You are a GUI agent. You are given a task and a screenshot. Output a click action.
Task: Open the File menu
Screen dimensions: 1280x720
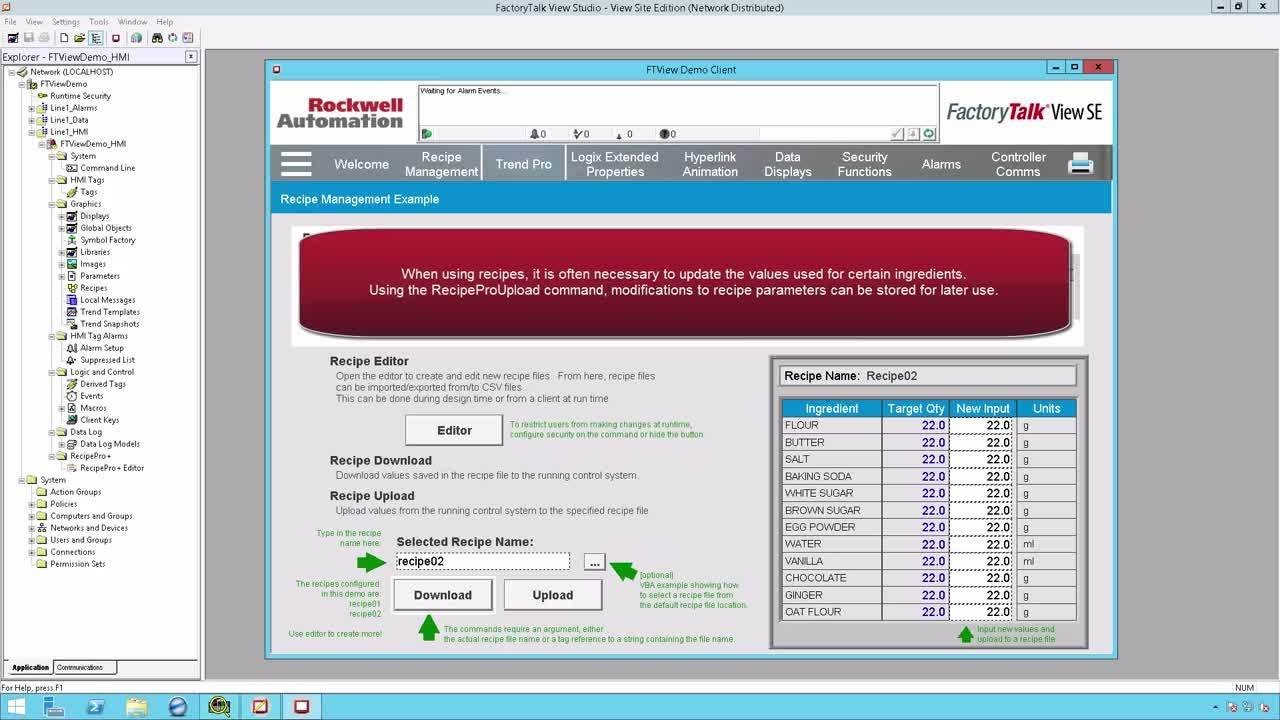10,21
